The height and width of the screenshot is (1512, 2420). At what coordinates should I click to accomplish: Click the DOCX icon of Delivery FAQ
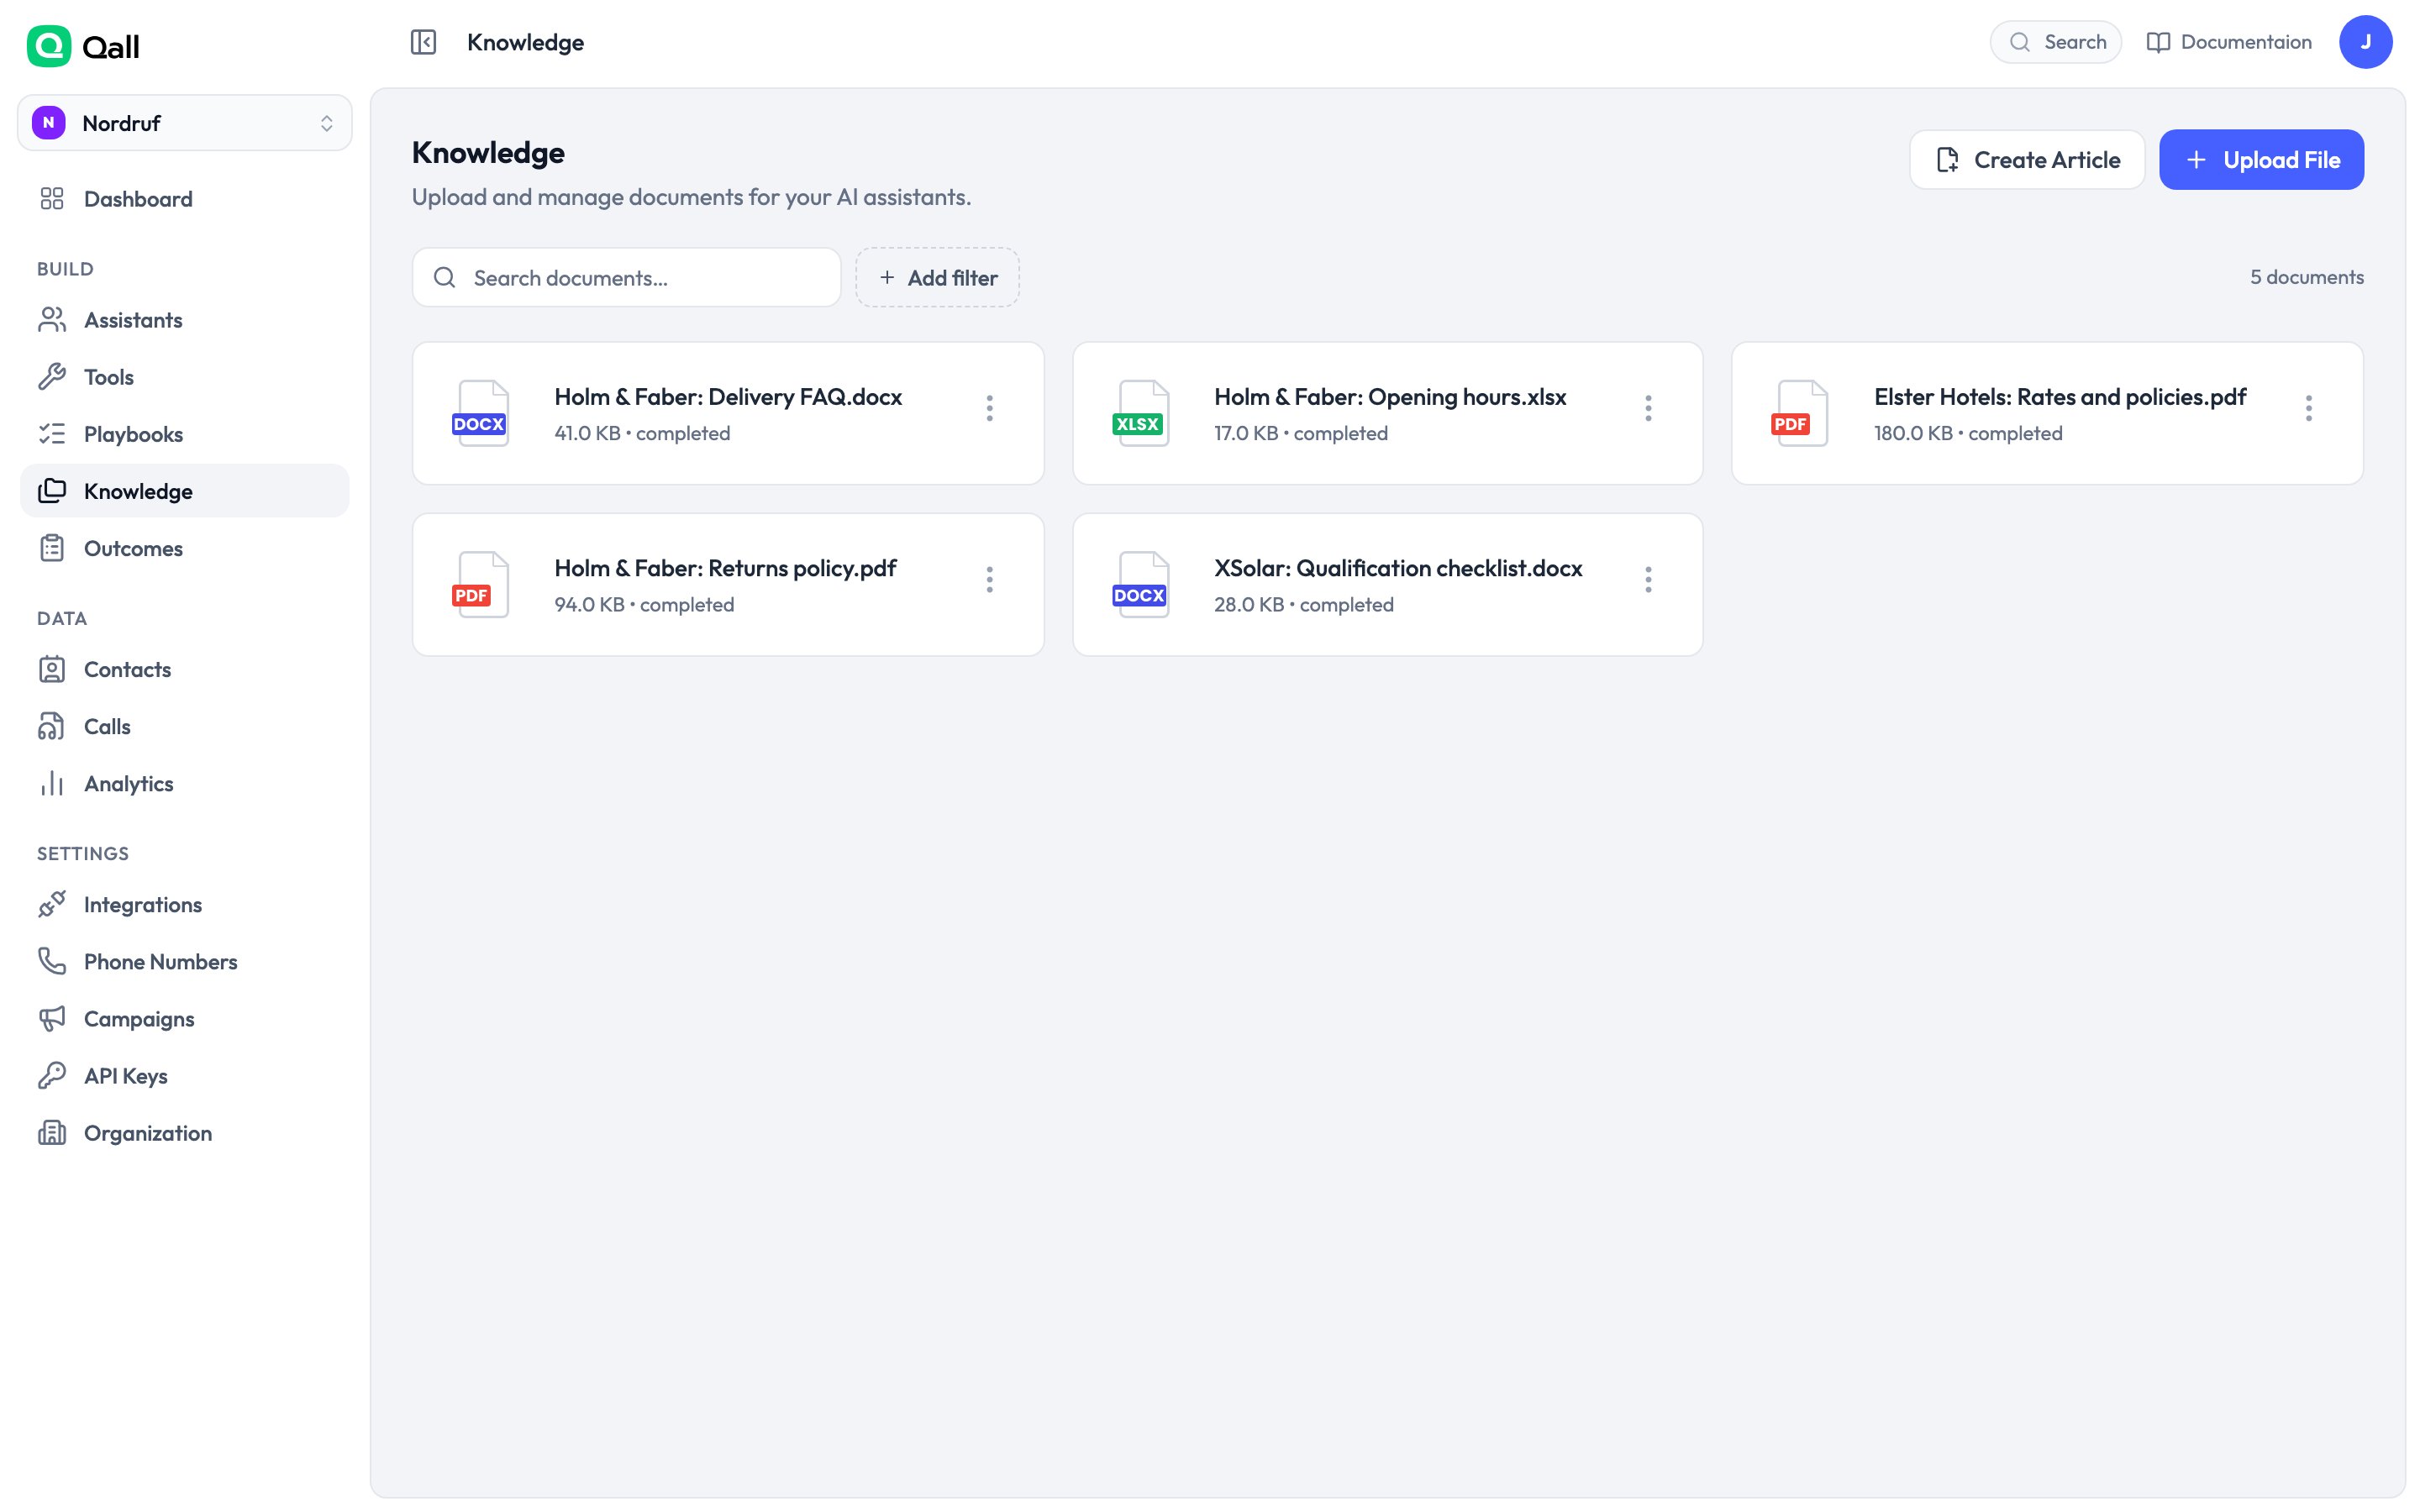481,413
